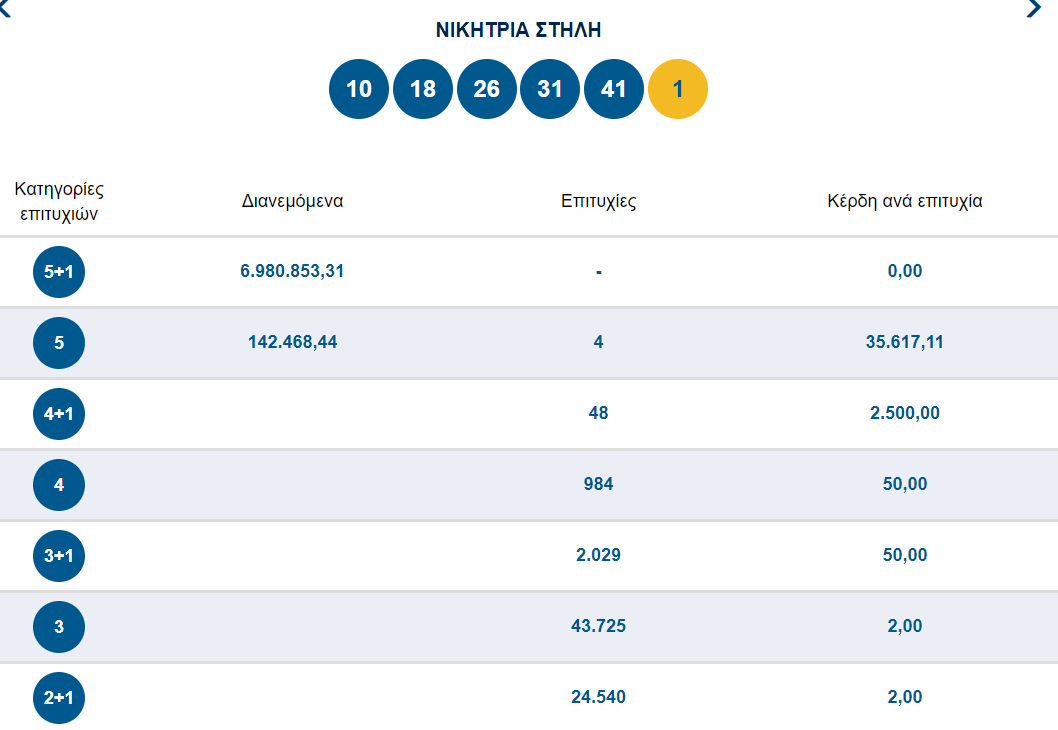
Task: Select the 2+1 category badge
Action: (x=59, y=698)
